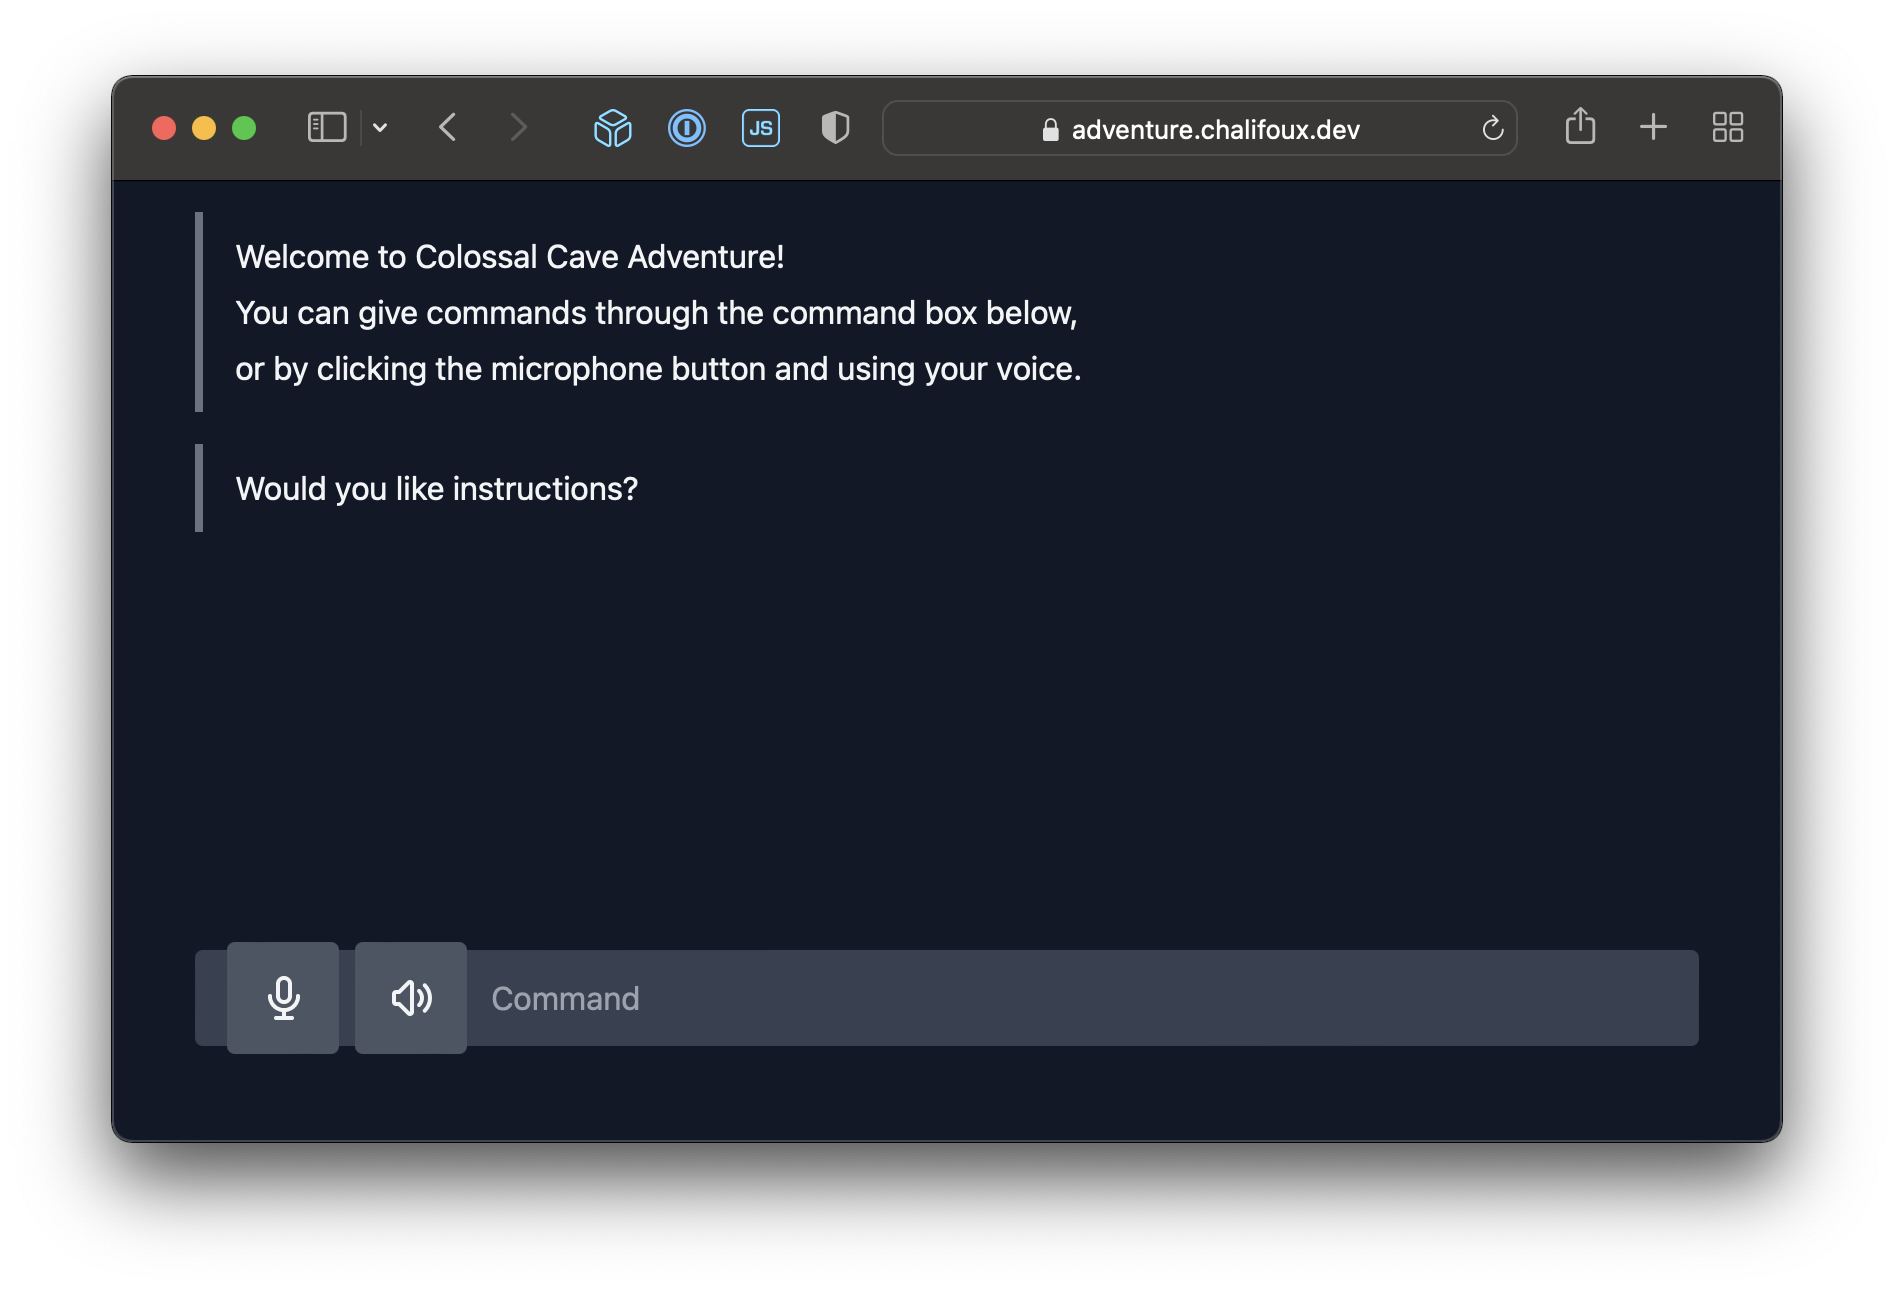Open the Share menu

point(1580,127)
